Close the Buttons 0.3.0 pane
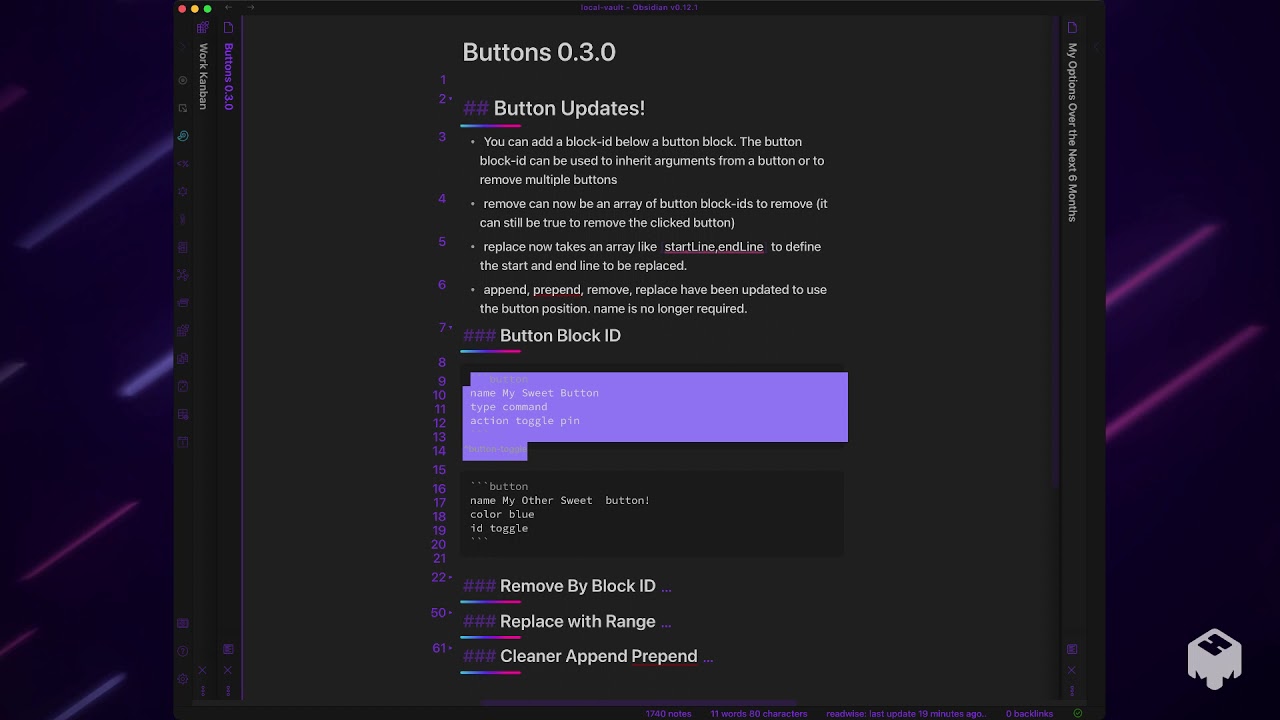 (x=228, y=670)
